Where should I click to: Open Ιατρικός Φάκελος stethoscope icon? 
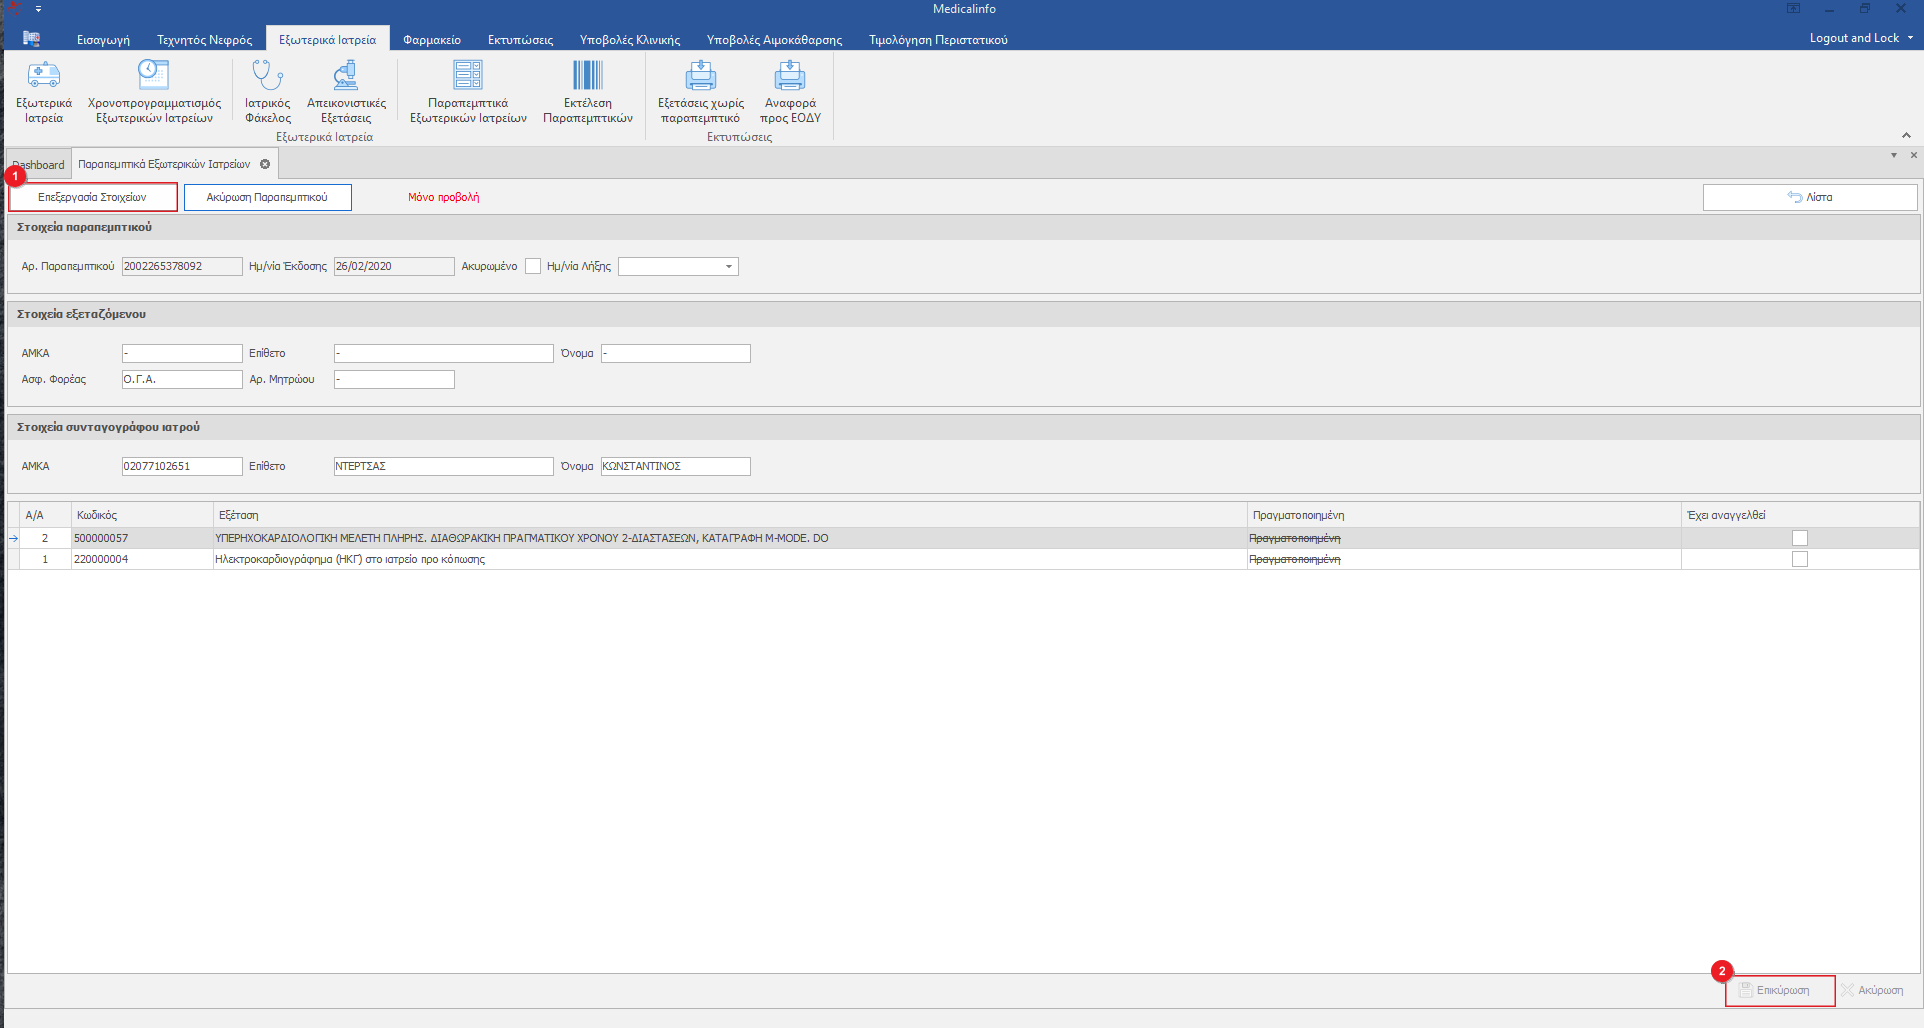click(x=267, y=77)
